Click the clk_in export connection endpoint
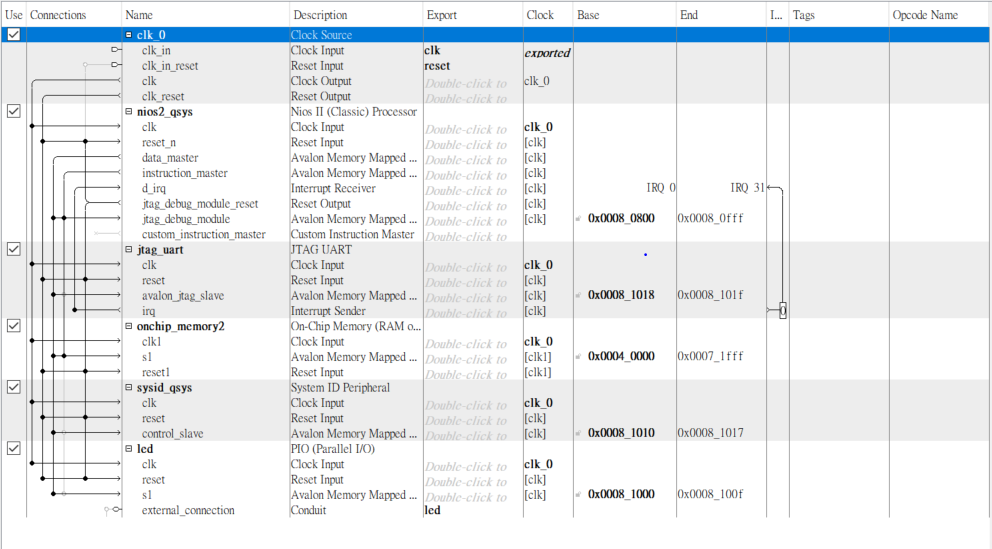The height and width of the screenshot is (549, 992). click(x=115, y=49)
